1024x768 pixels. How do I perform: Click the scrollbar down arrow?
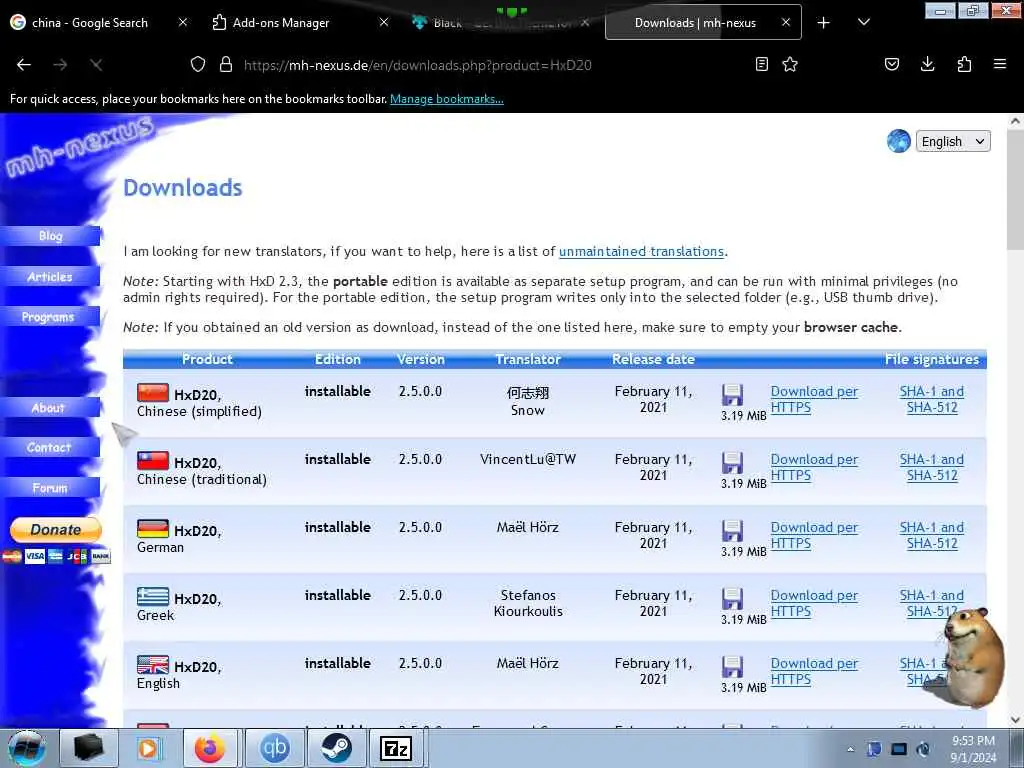pos(1015,720)
